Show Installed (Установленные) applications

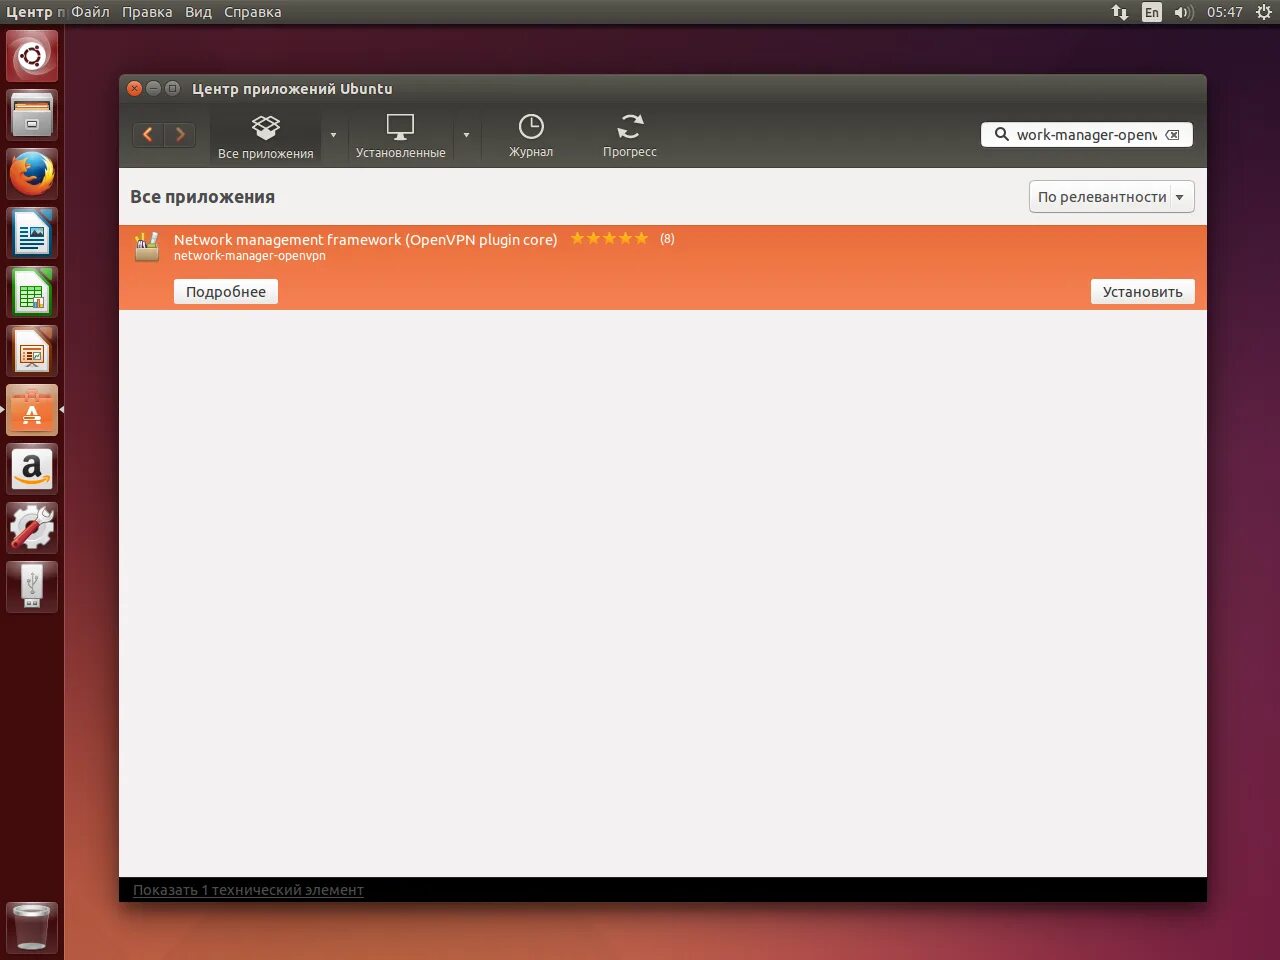[x=400, y=137]
